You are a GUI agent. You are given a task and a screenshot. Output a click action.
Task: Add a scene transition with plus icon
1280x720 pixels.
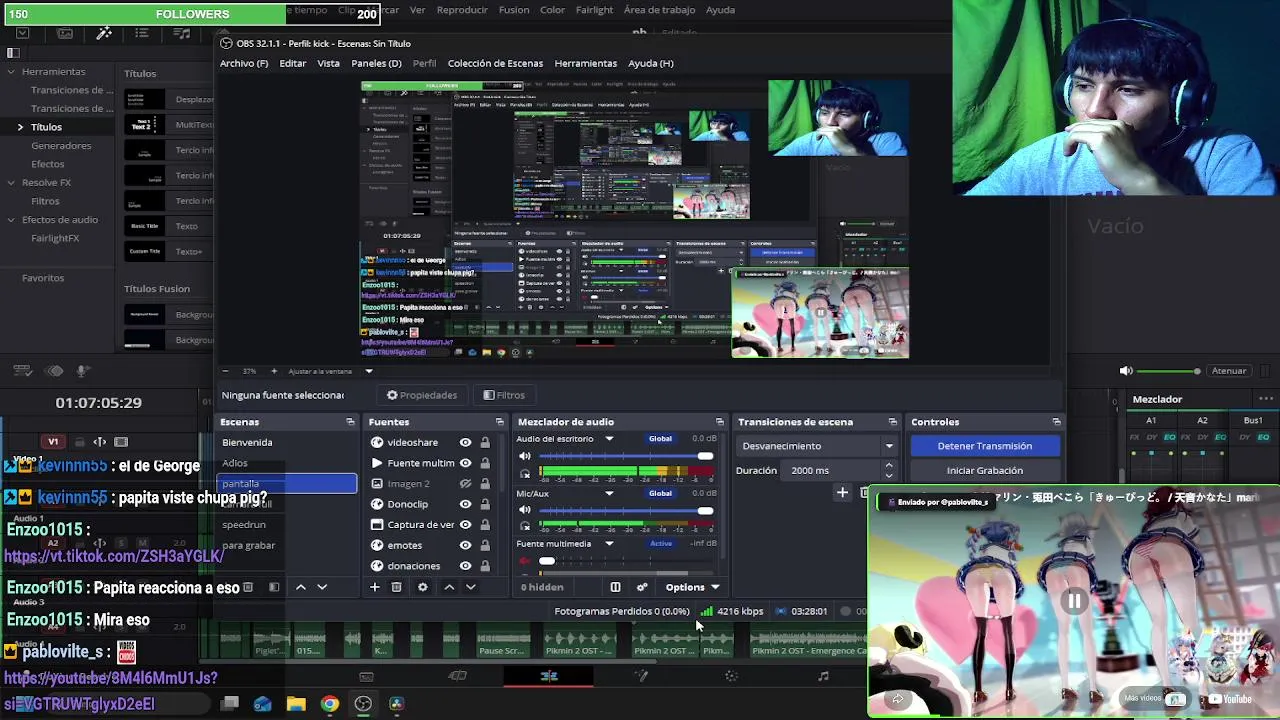click(842, 492)
